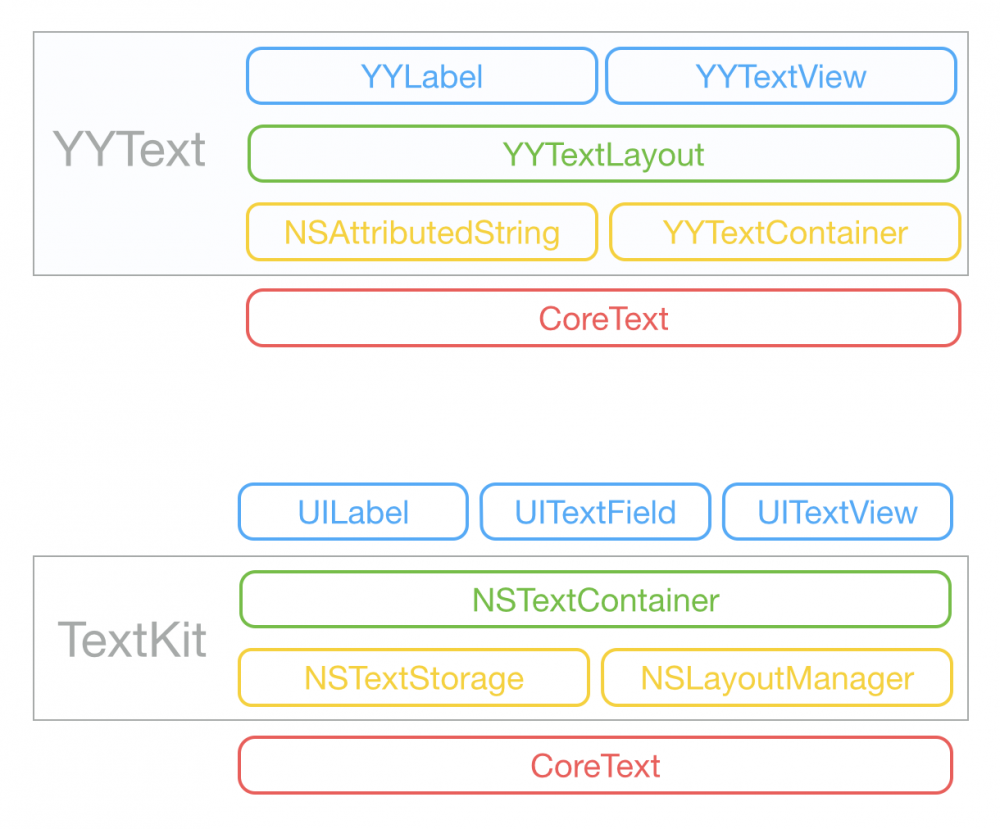Screen dimensions: 1000x829
Task: Click the TextKit group title
Action: point(132,640)
